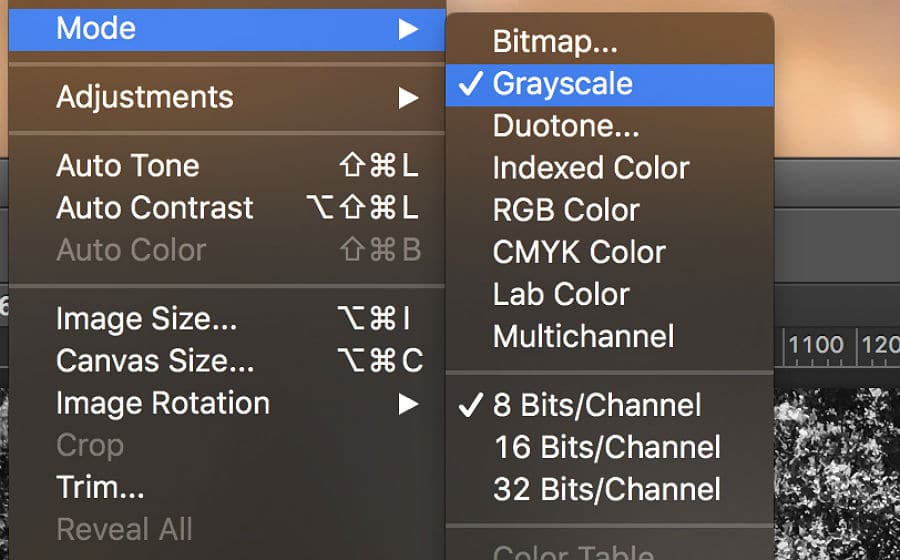Choose Multichannel mode
900x560 pixels.
[583, 336]
